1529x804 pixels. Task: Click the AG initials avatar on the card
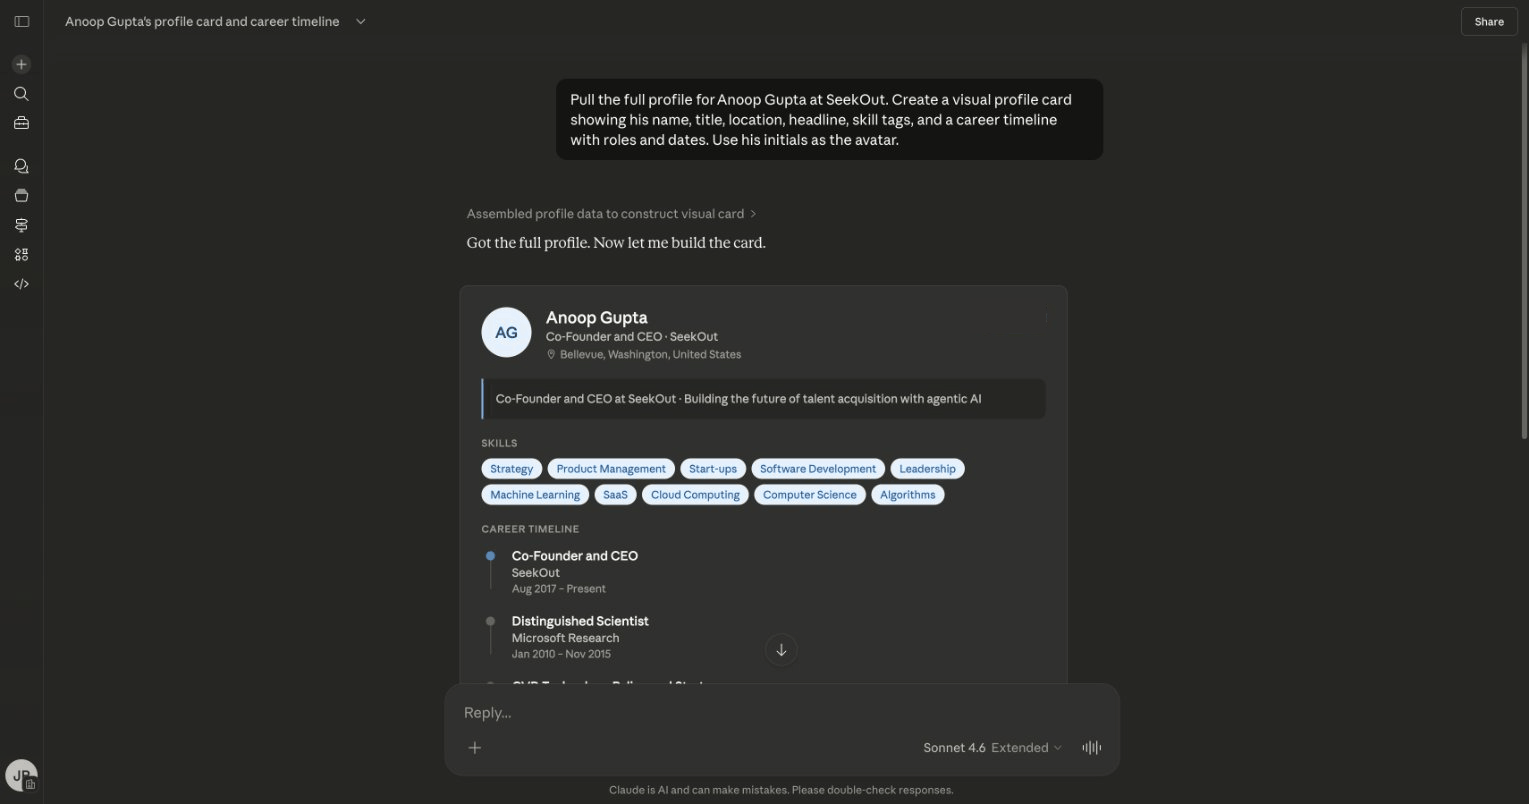506,331
